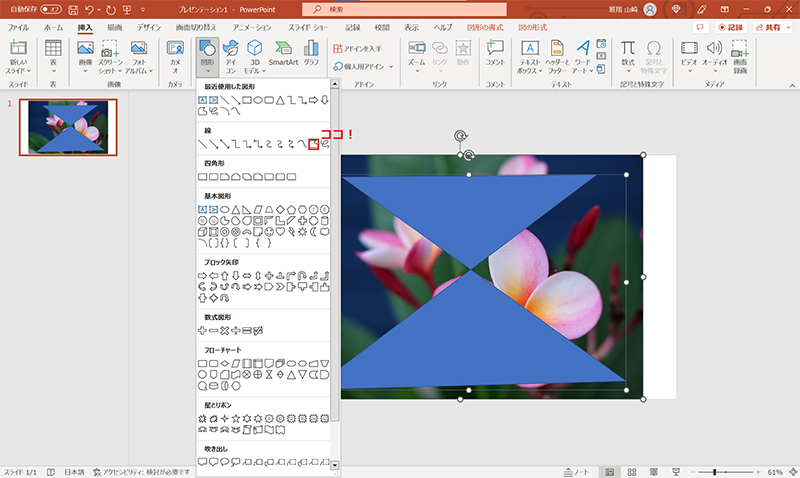Click the graph (グラフ) chart icon
Image resolution: width=800 pixels, height=478 pixels.
[310, 54]
